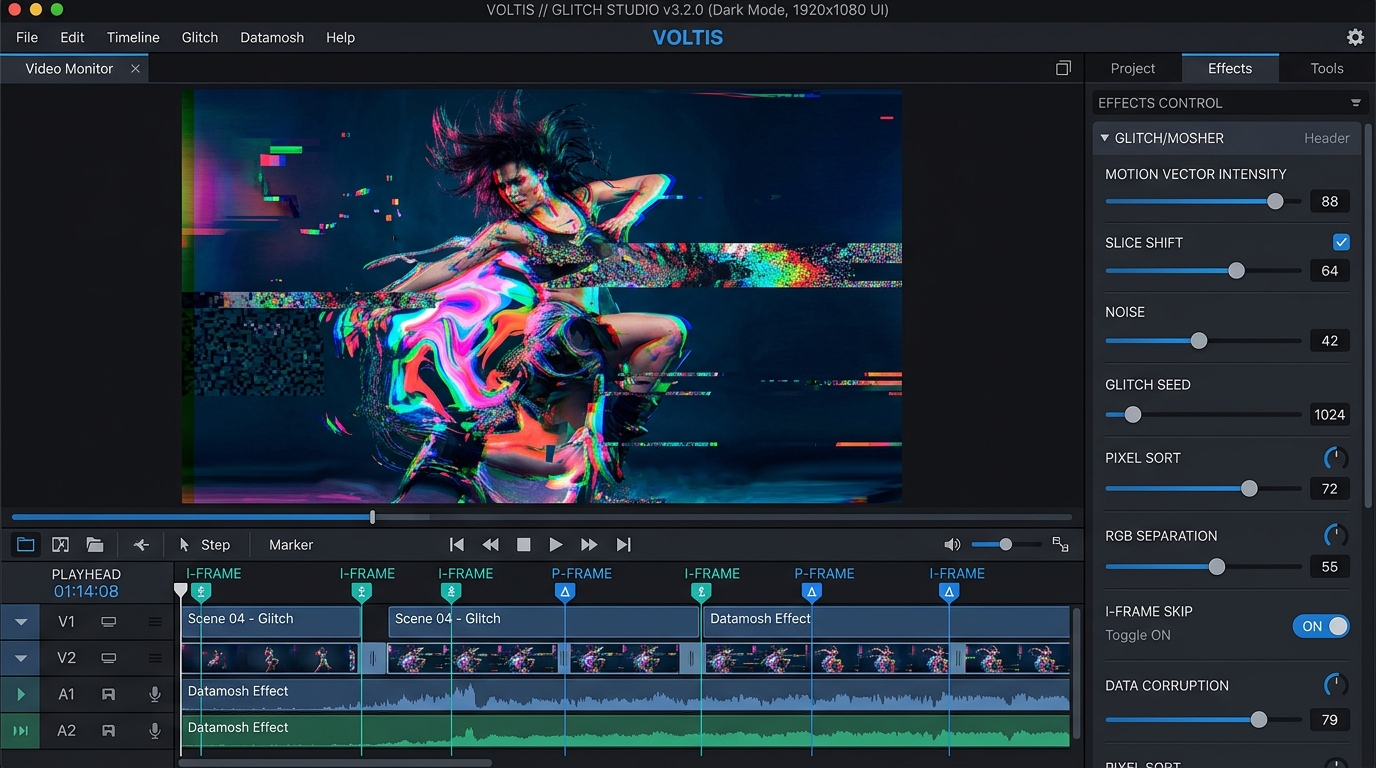Toggle V1 track monitor output icon
The height and width of the screenshot is (768, 1376).
tap(109, 622)
